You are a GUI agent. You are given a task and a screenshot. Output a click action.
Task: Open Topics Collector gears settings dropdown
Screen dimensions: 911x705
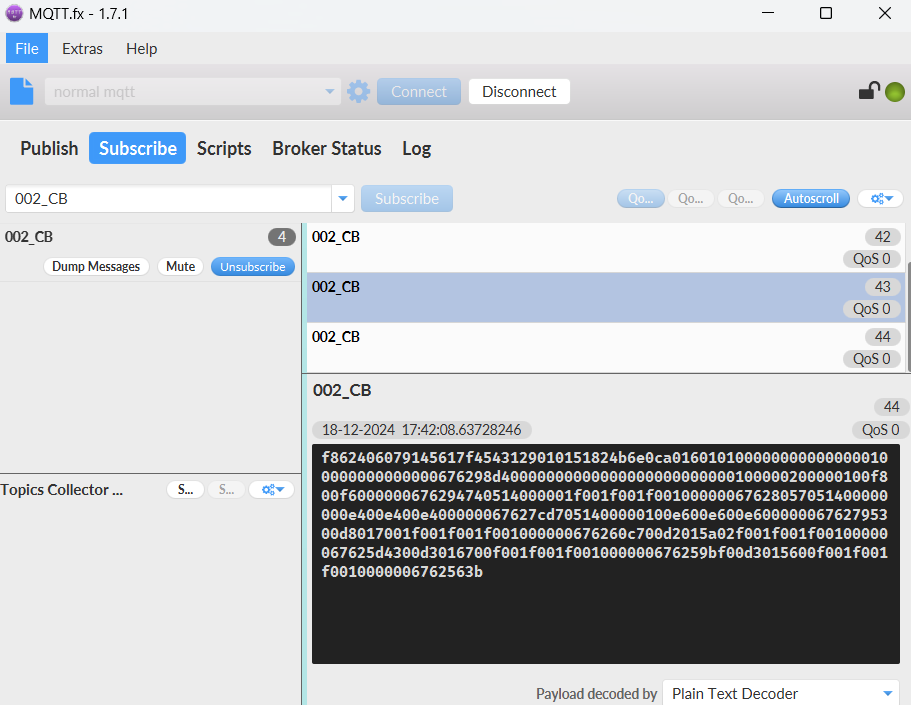click(x=271, y=490)
